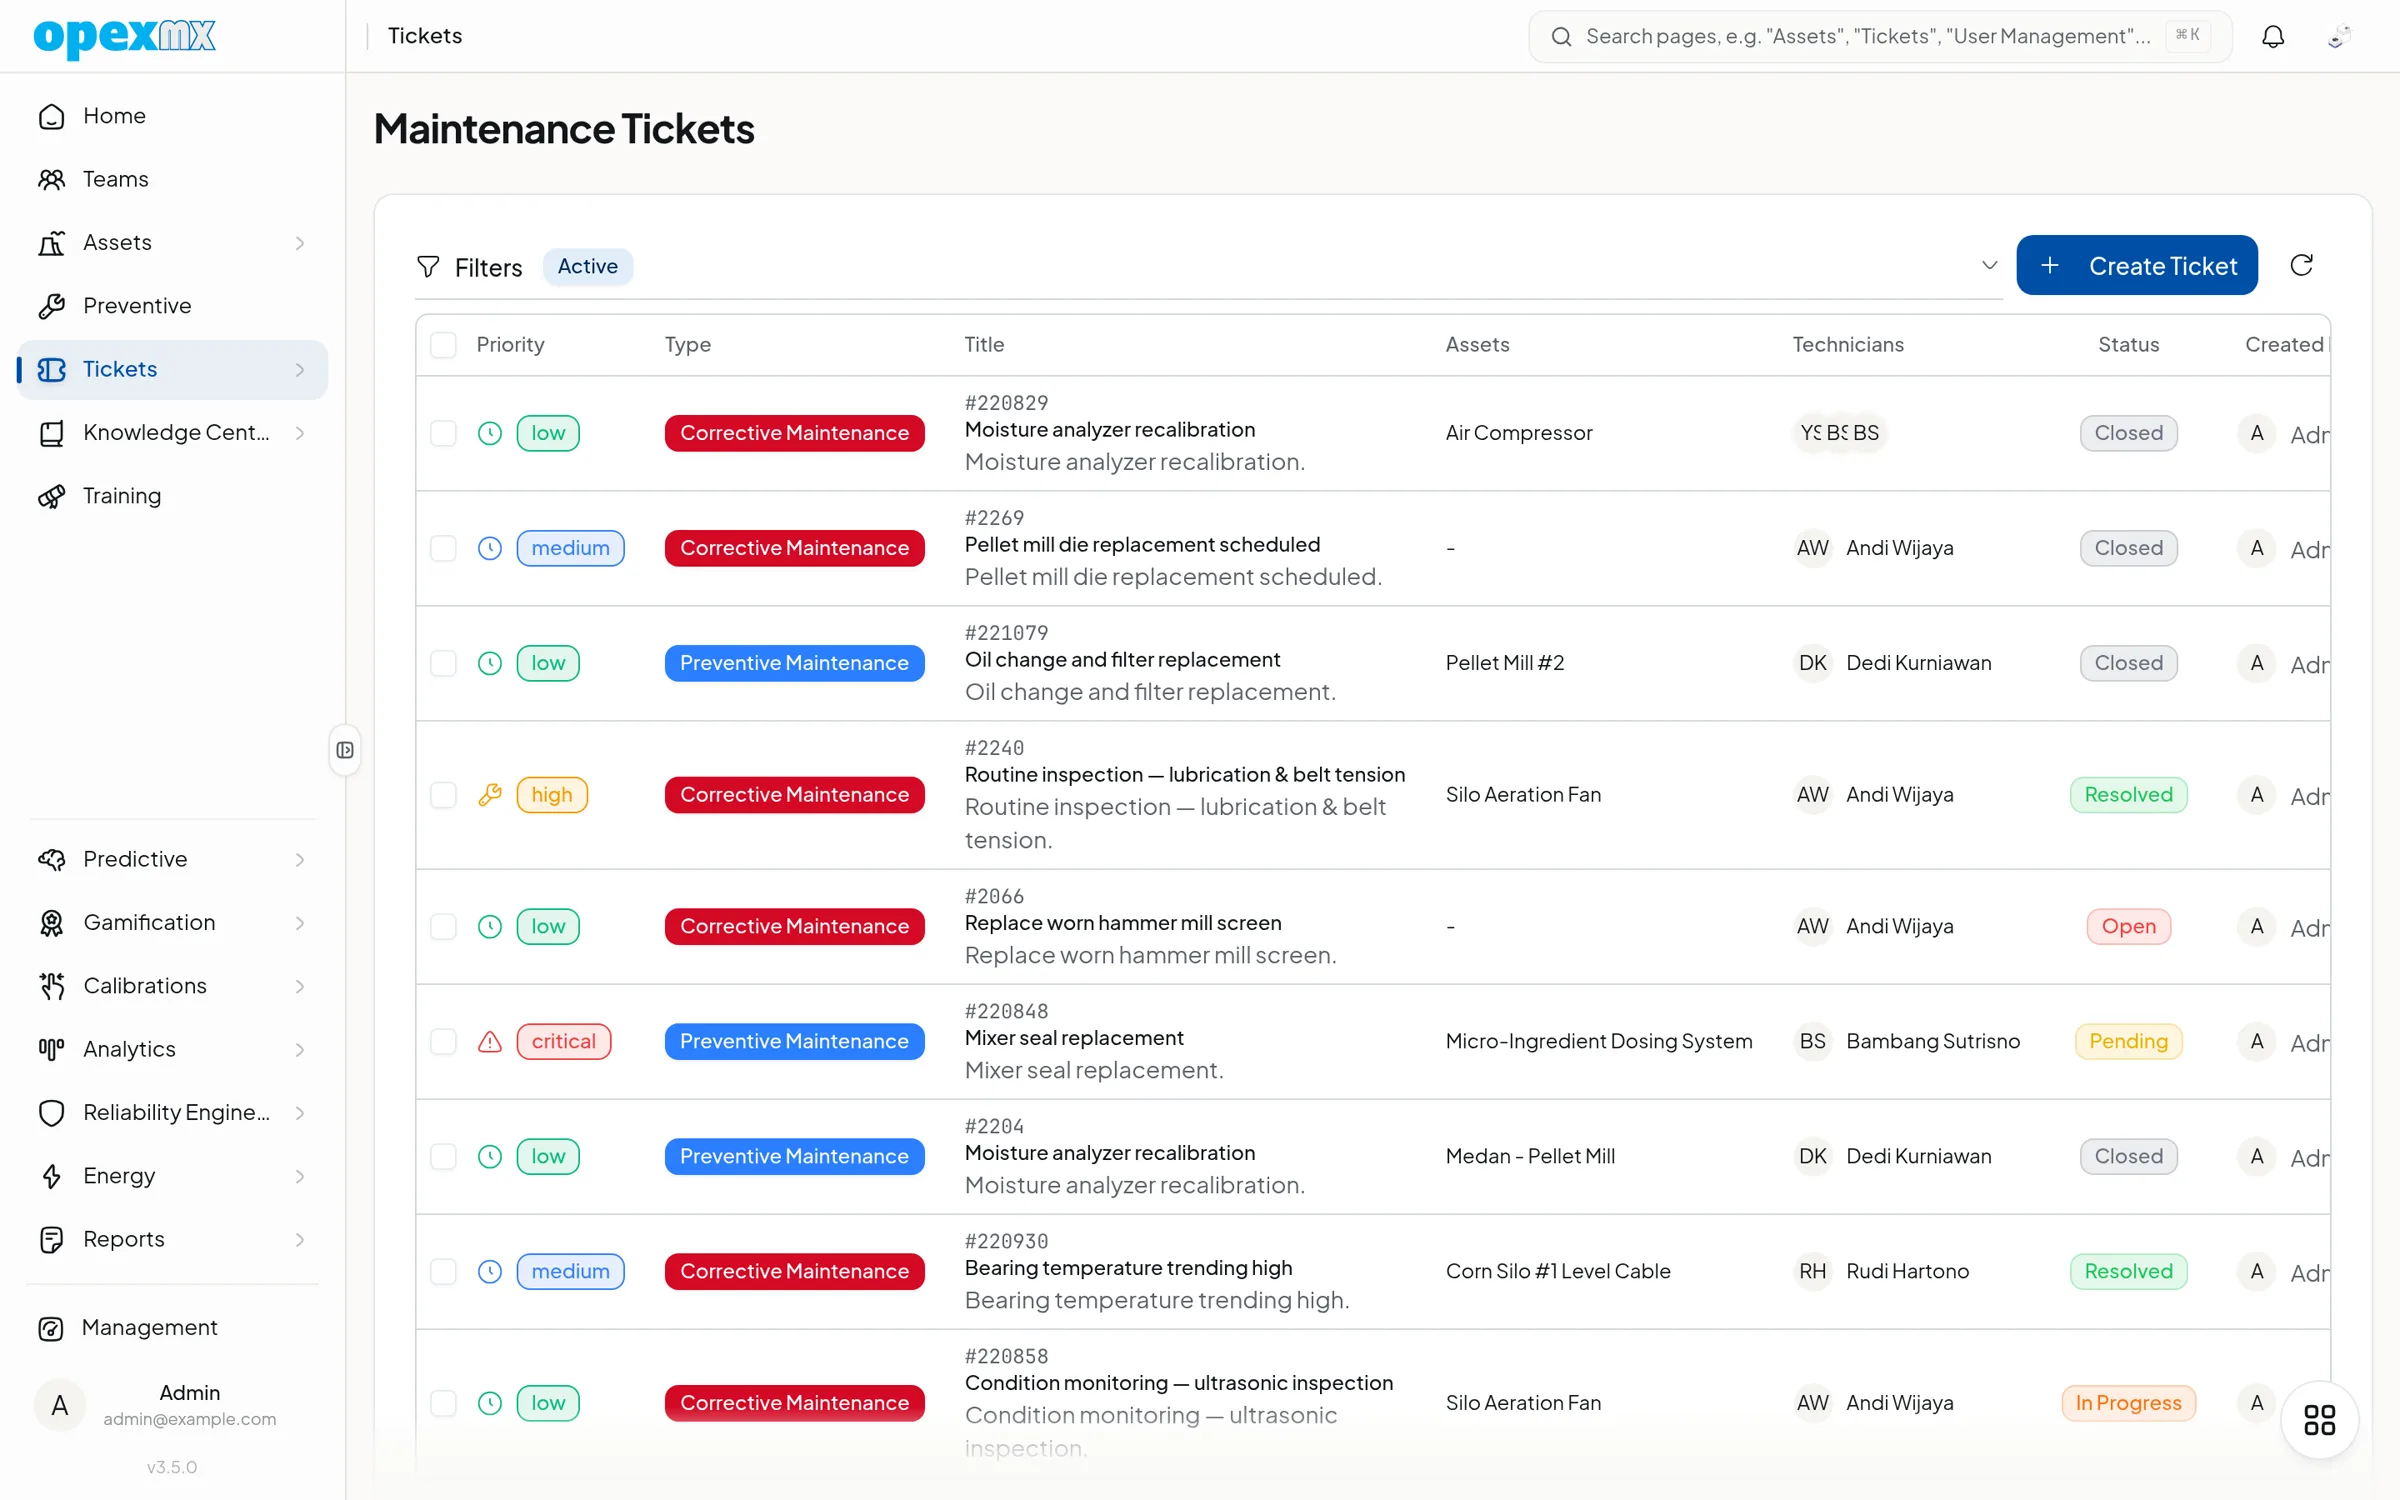
Task: Open Reliability Engineering menu item
Action: [x=173, y=1112]
